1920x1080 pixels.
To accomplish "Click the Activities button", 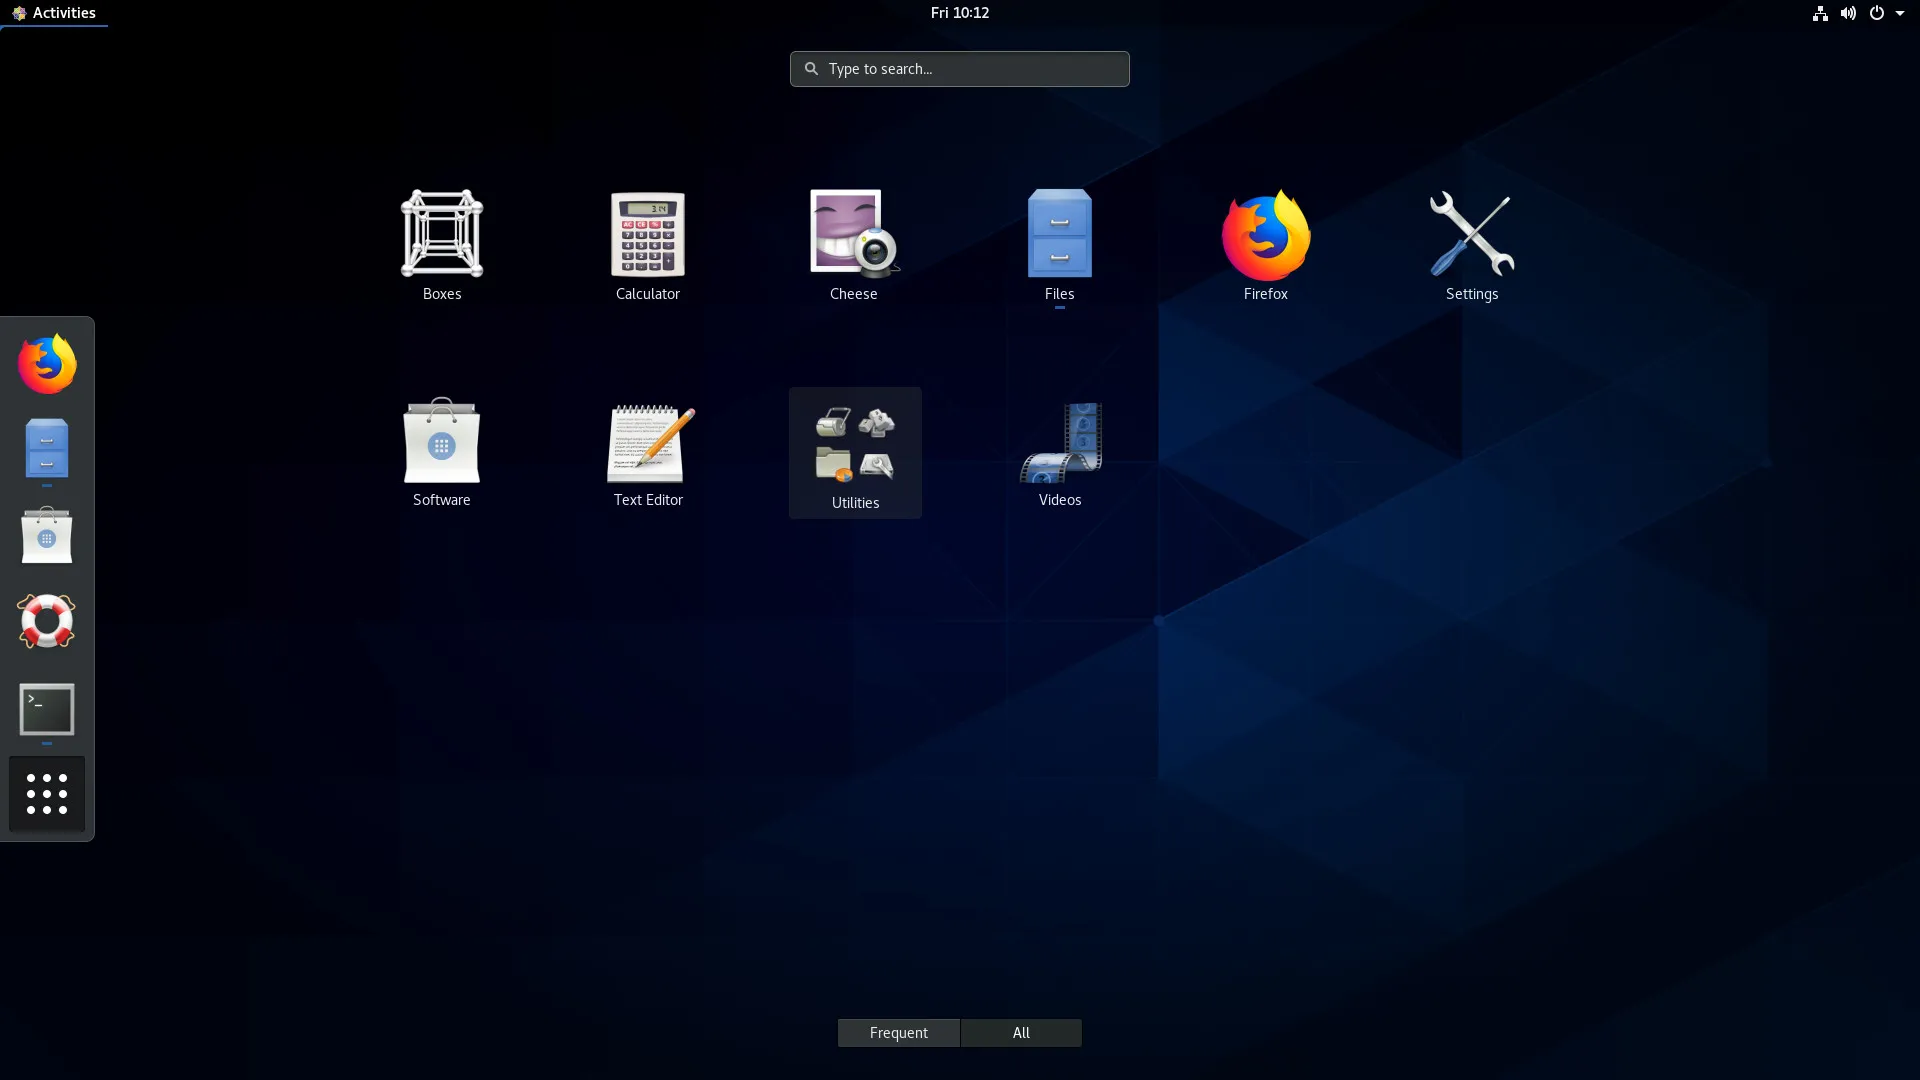I will tap(54, 13).
